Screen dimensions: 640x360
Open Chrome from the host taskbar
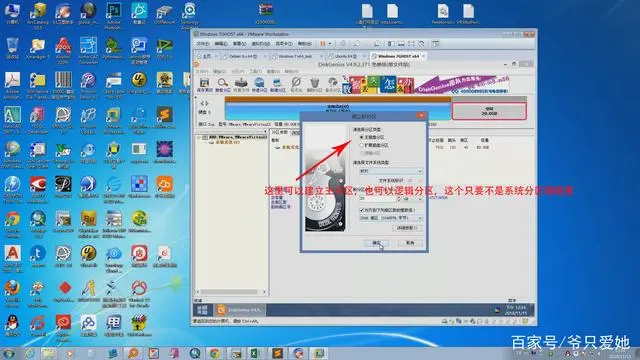click(x=215, y=353)
